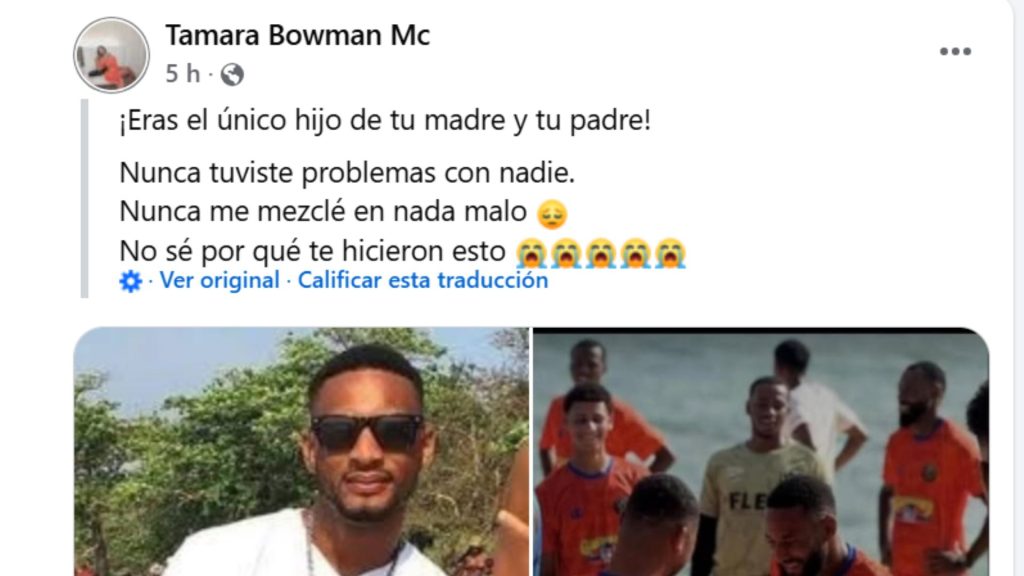1024x576 pixels.
Task: Click the line "Nunca me mezclé en nada malo"
Action: (x=323, y=212)
